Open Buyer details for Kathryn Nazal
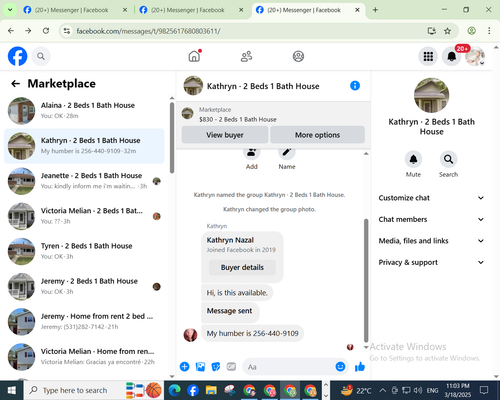Image resolution: width=500 pixels, height=400 pixels. click(x=242, y=267)
